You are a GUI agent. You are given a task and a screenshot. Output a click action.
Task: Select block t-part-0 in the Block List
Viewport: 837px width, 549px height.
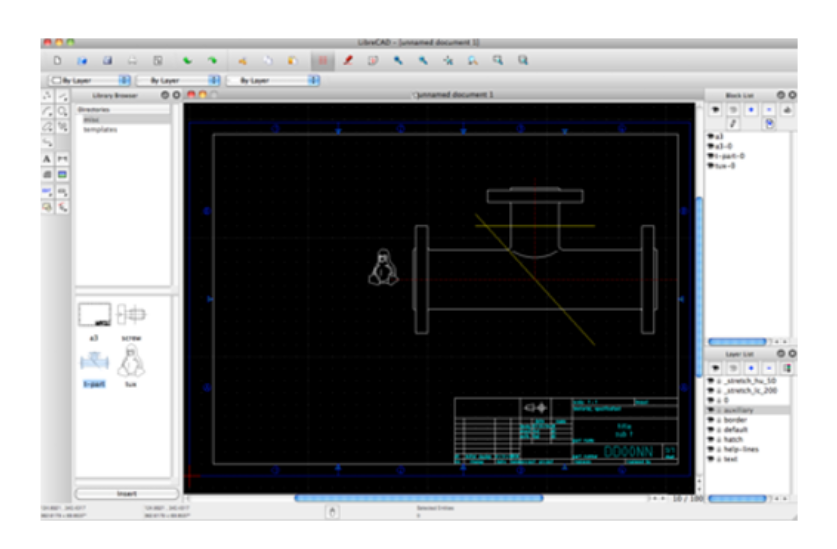(x=730, y=156)
